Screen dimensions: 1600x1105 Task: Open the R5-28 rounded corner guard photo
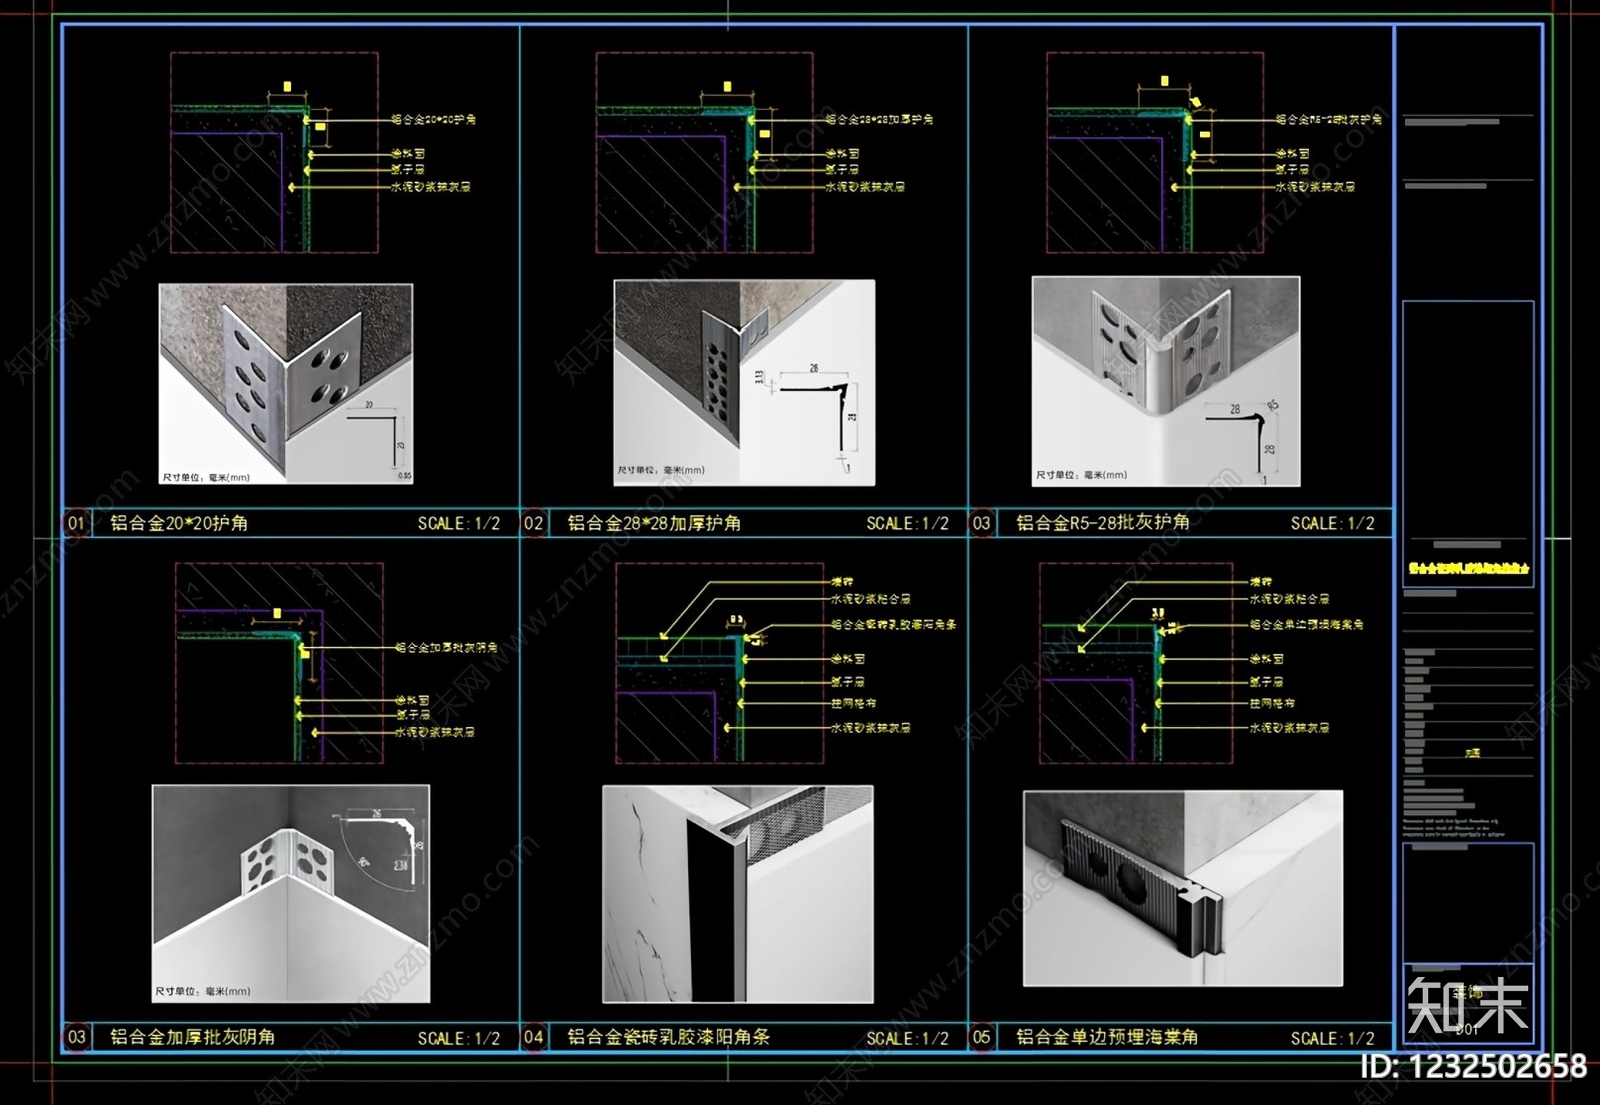1166,382
